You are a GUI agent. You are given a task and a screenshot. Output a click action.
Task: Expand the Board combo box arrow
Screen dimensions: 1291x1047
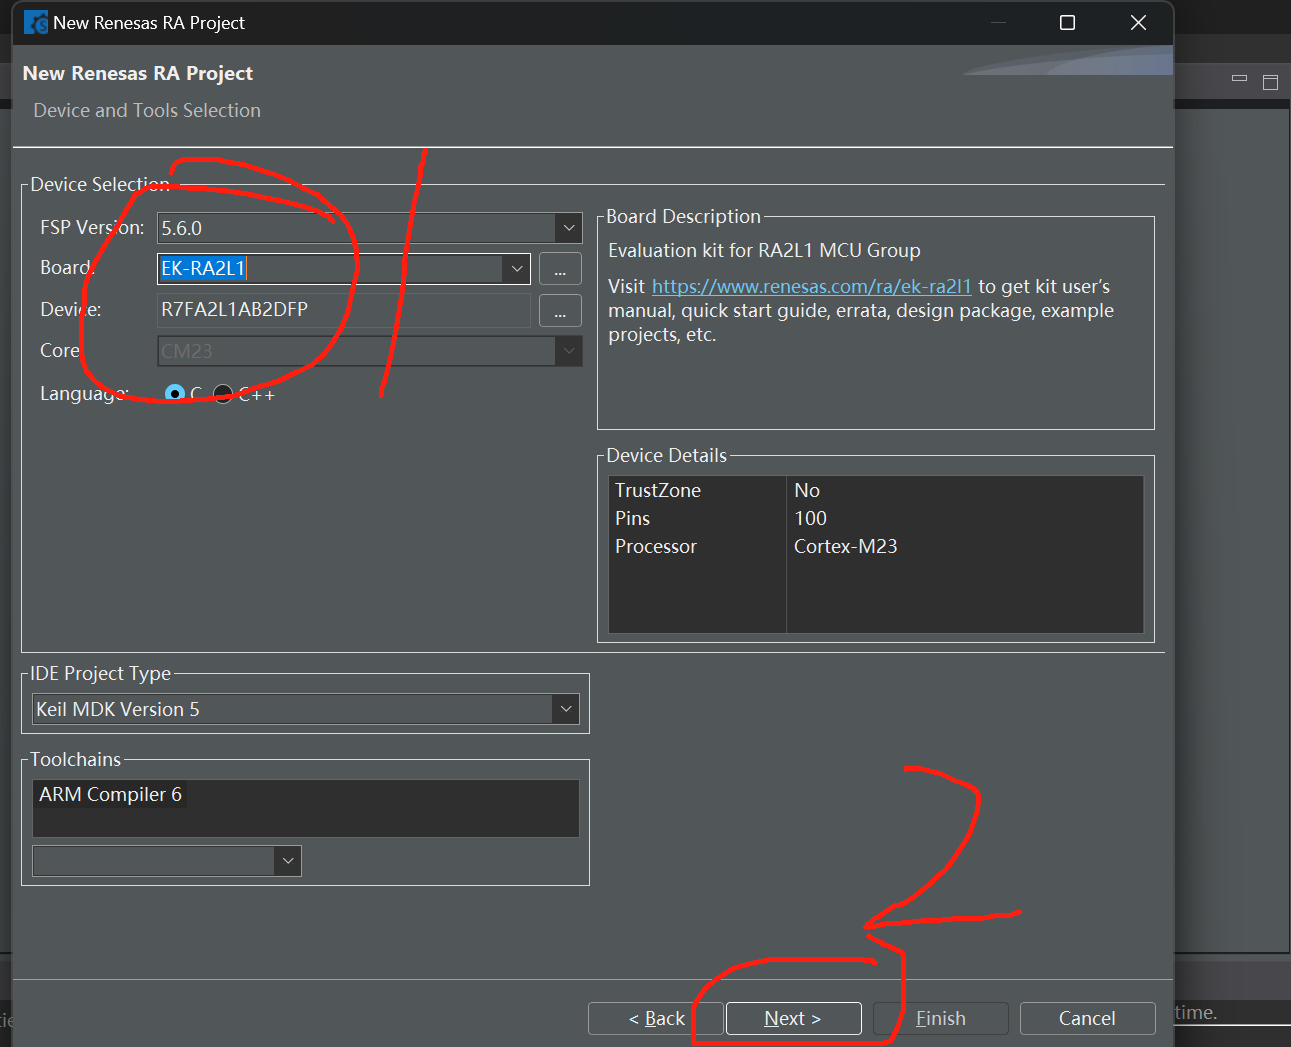tap(516, 268)
